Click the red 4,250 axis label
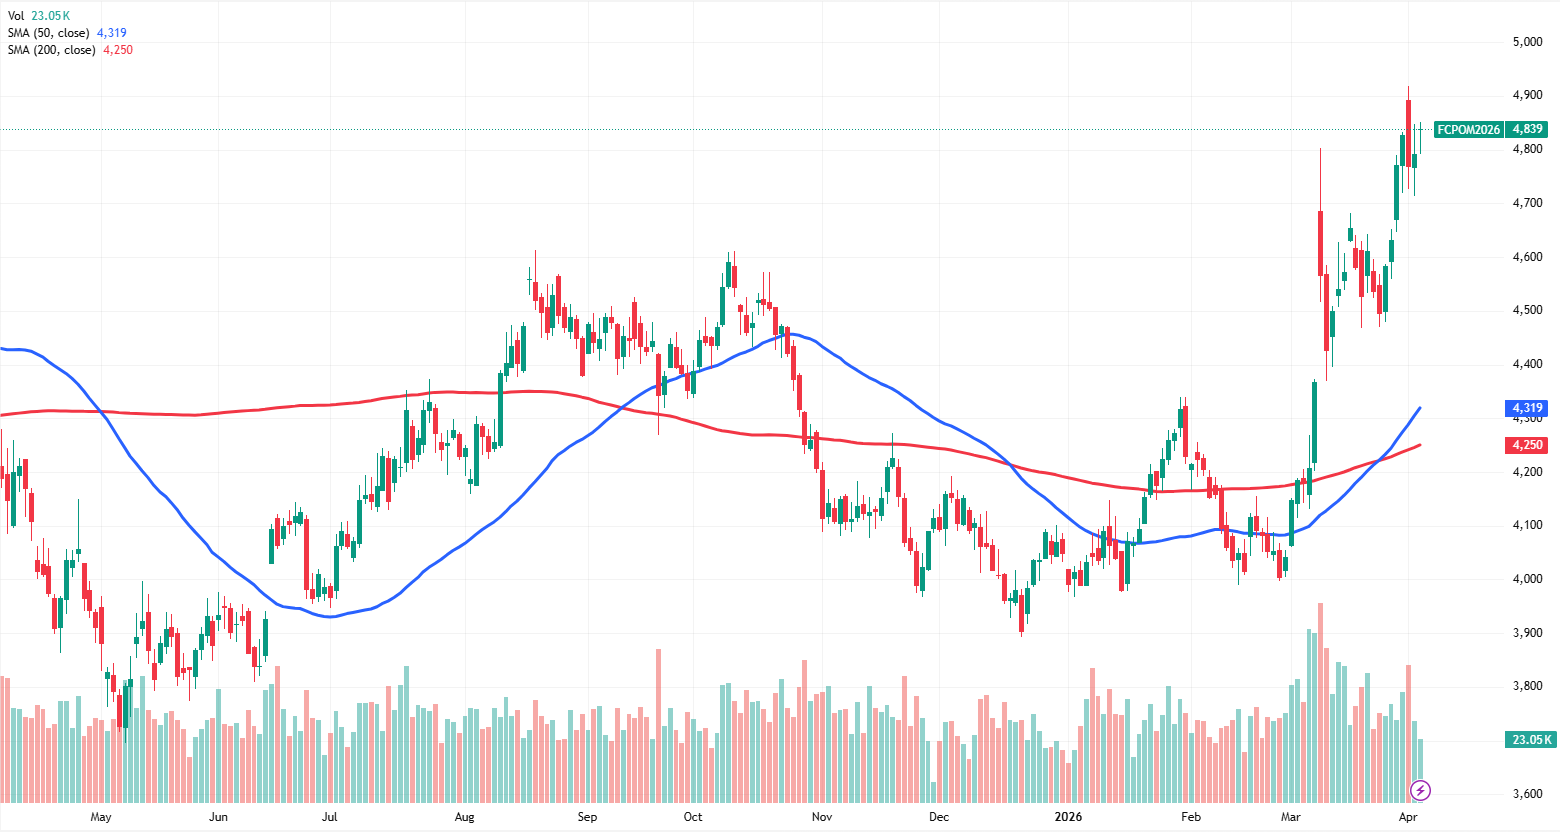 point(1527,445)
